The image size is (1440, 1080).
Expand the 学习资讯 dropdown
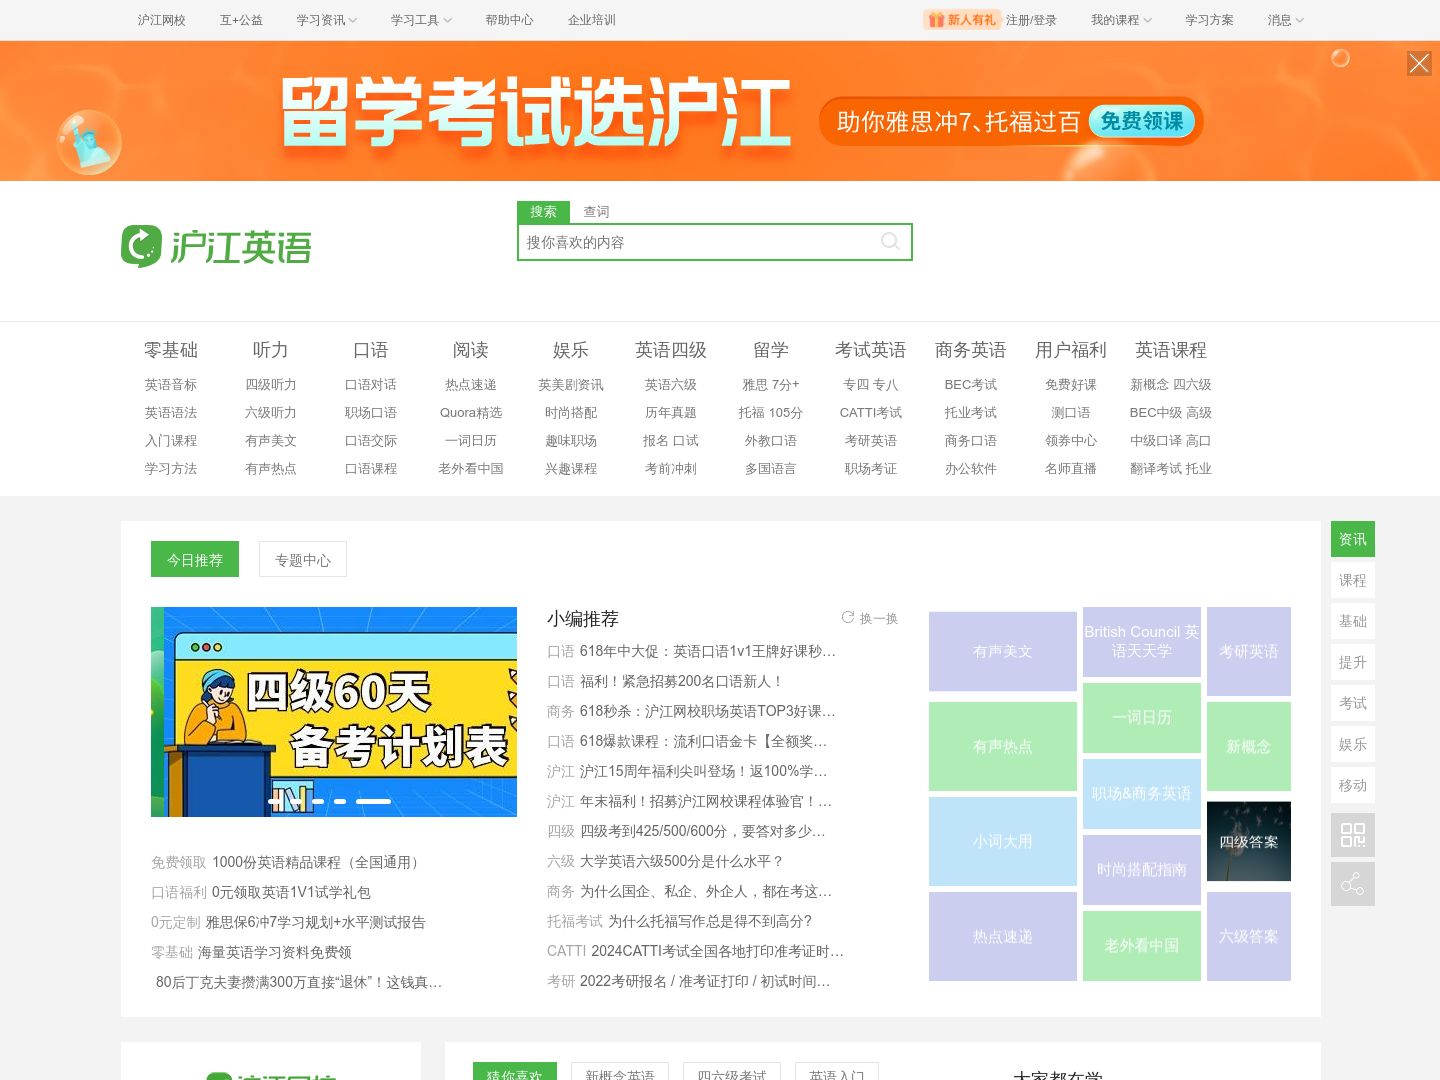coord(326,20)
